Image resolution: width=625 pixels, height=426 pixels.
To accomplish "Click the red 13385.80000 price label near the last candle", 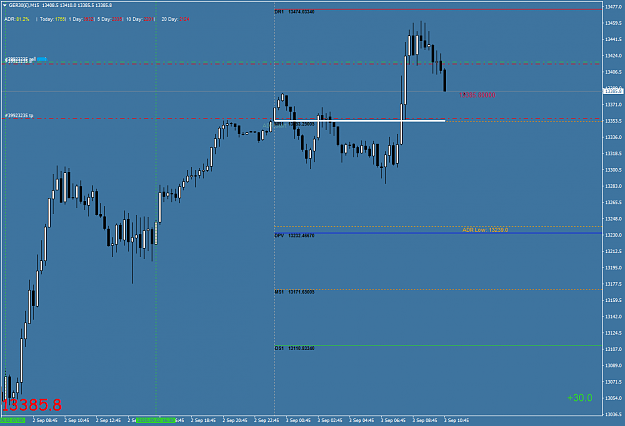I will (477, 95).
